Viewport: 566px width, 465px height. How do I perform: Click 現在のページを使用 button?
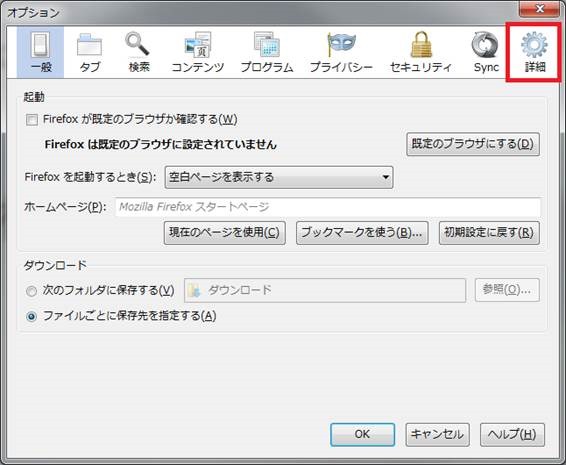(x=225, y=233)
